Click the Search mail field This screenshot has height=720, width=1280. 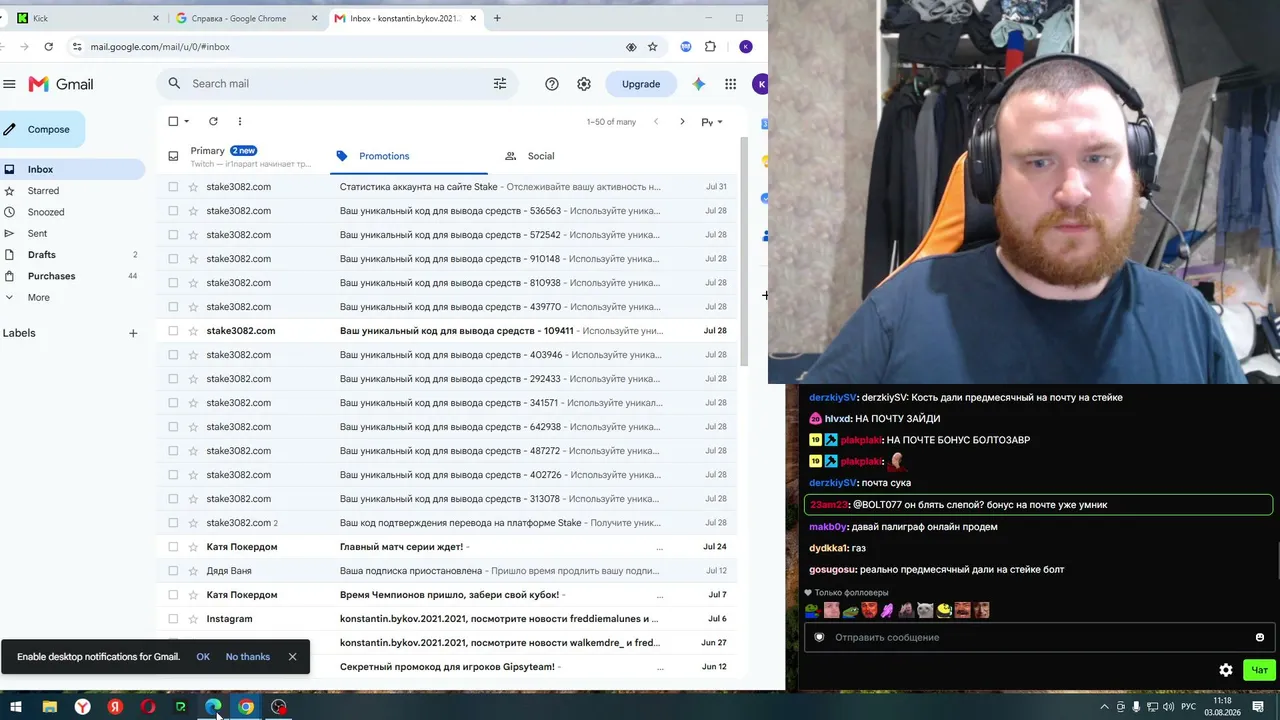pyautogui.click(x=336, y=84)
